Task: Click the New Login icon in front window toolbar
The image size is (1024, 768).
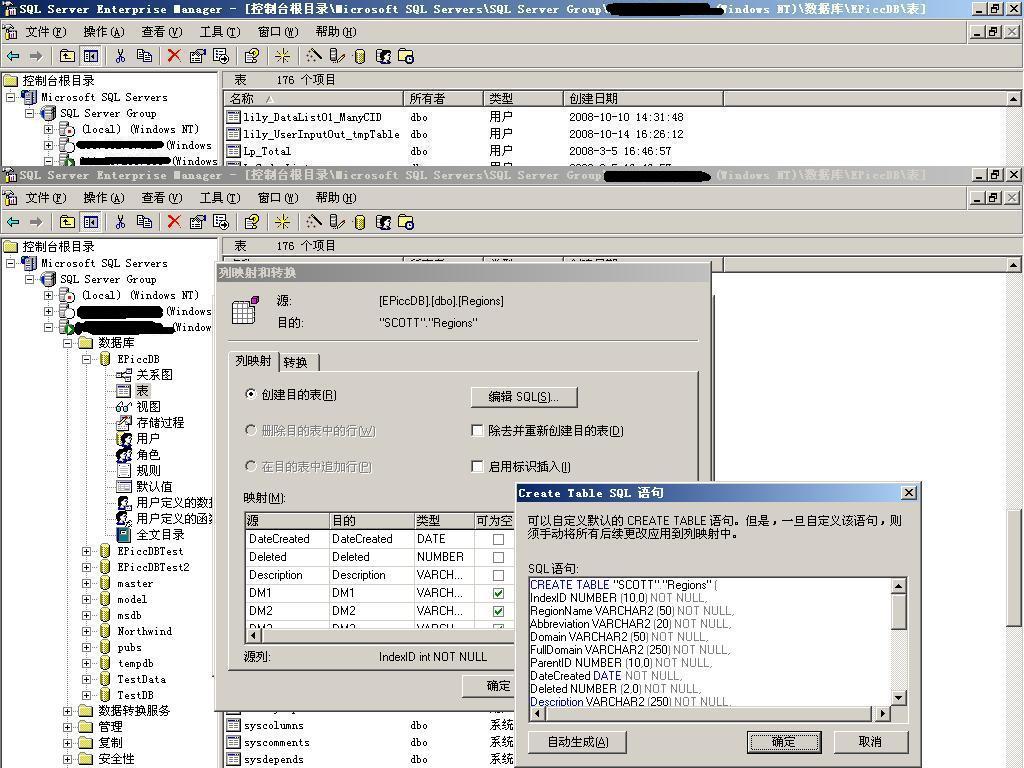Action: [383, 223]
